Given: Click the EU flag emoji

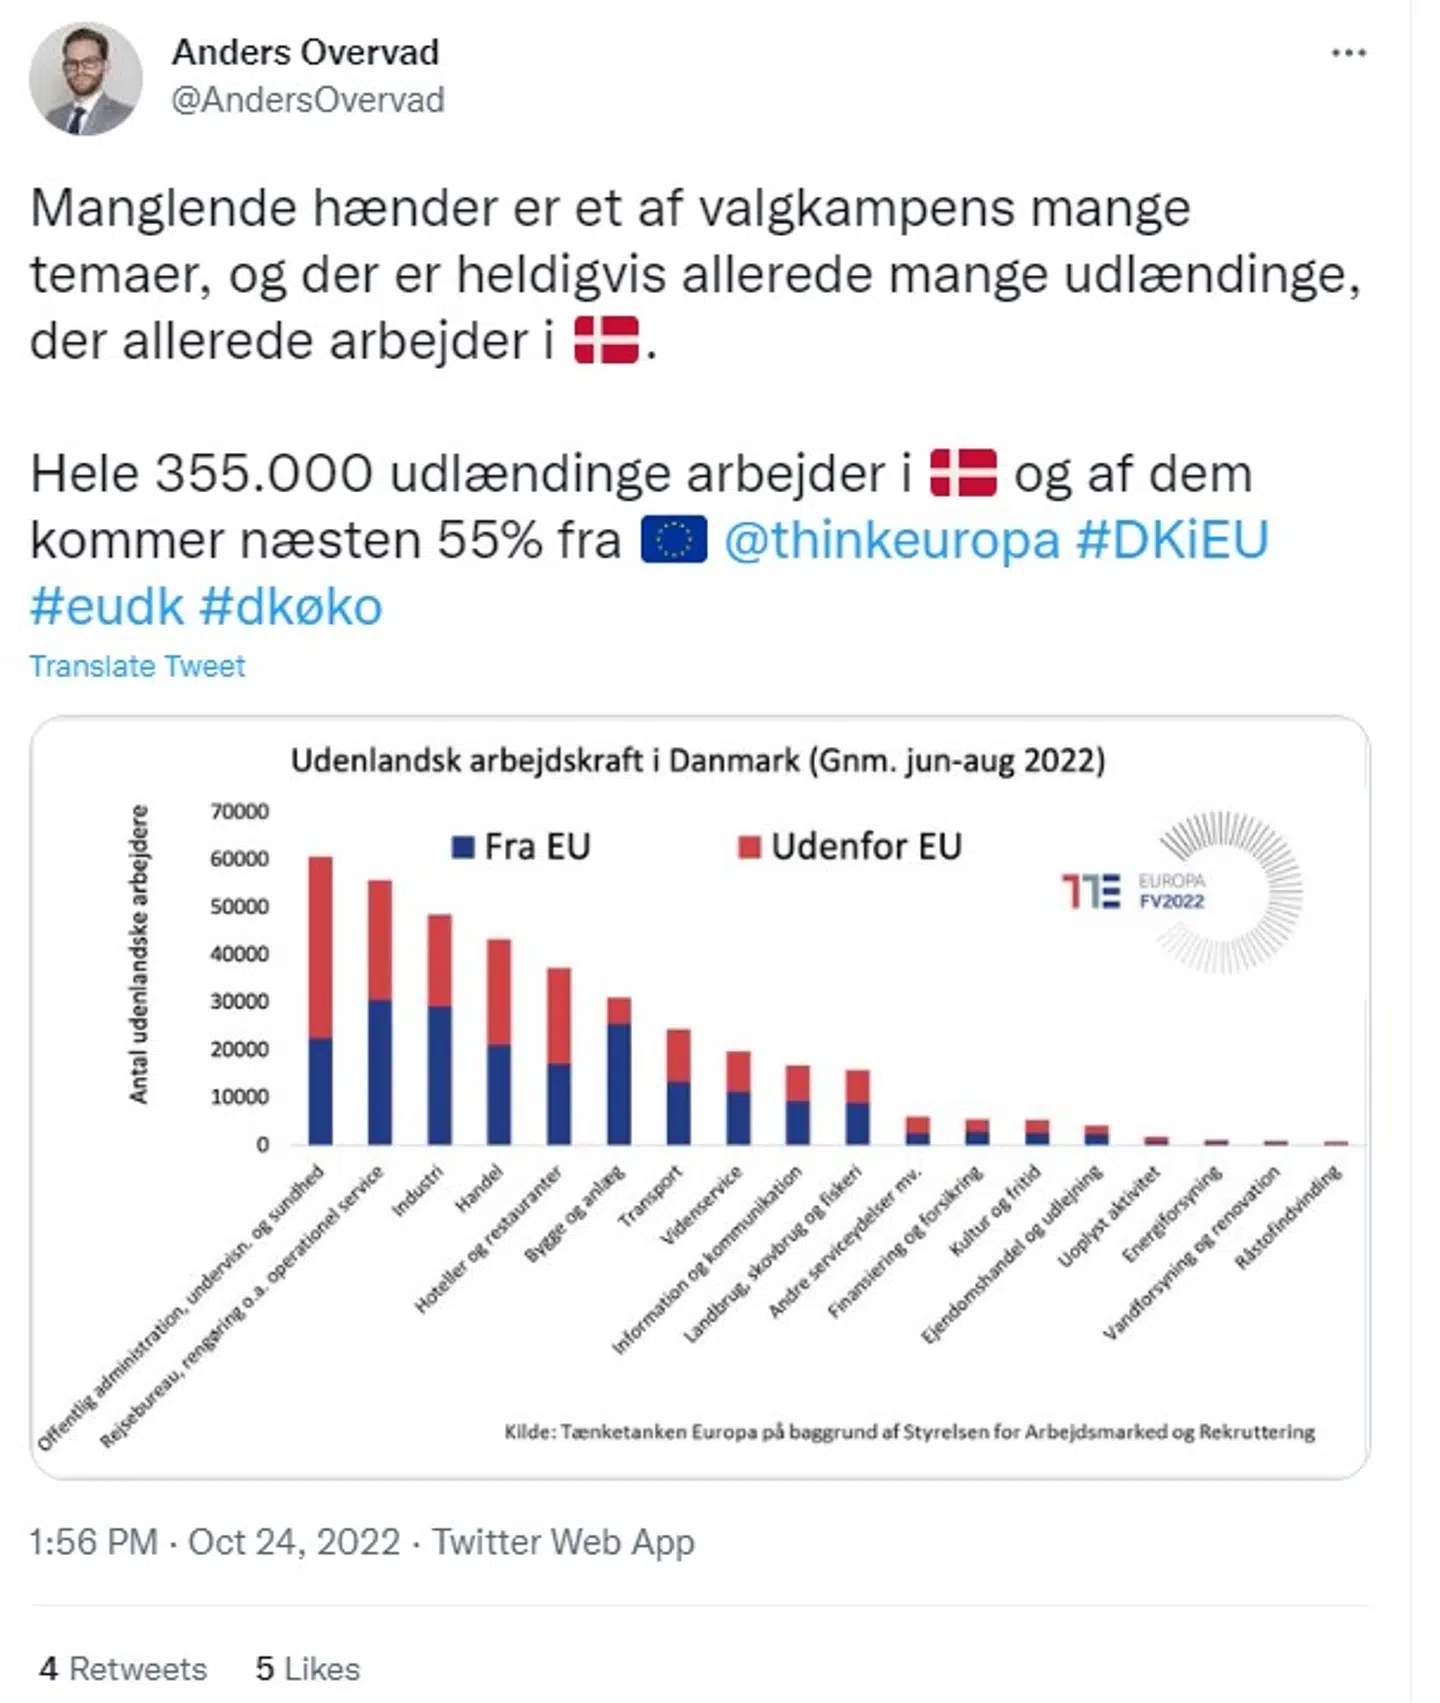Looking at the screenshot, I should click(x=673, y=540).
